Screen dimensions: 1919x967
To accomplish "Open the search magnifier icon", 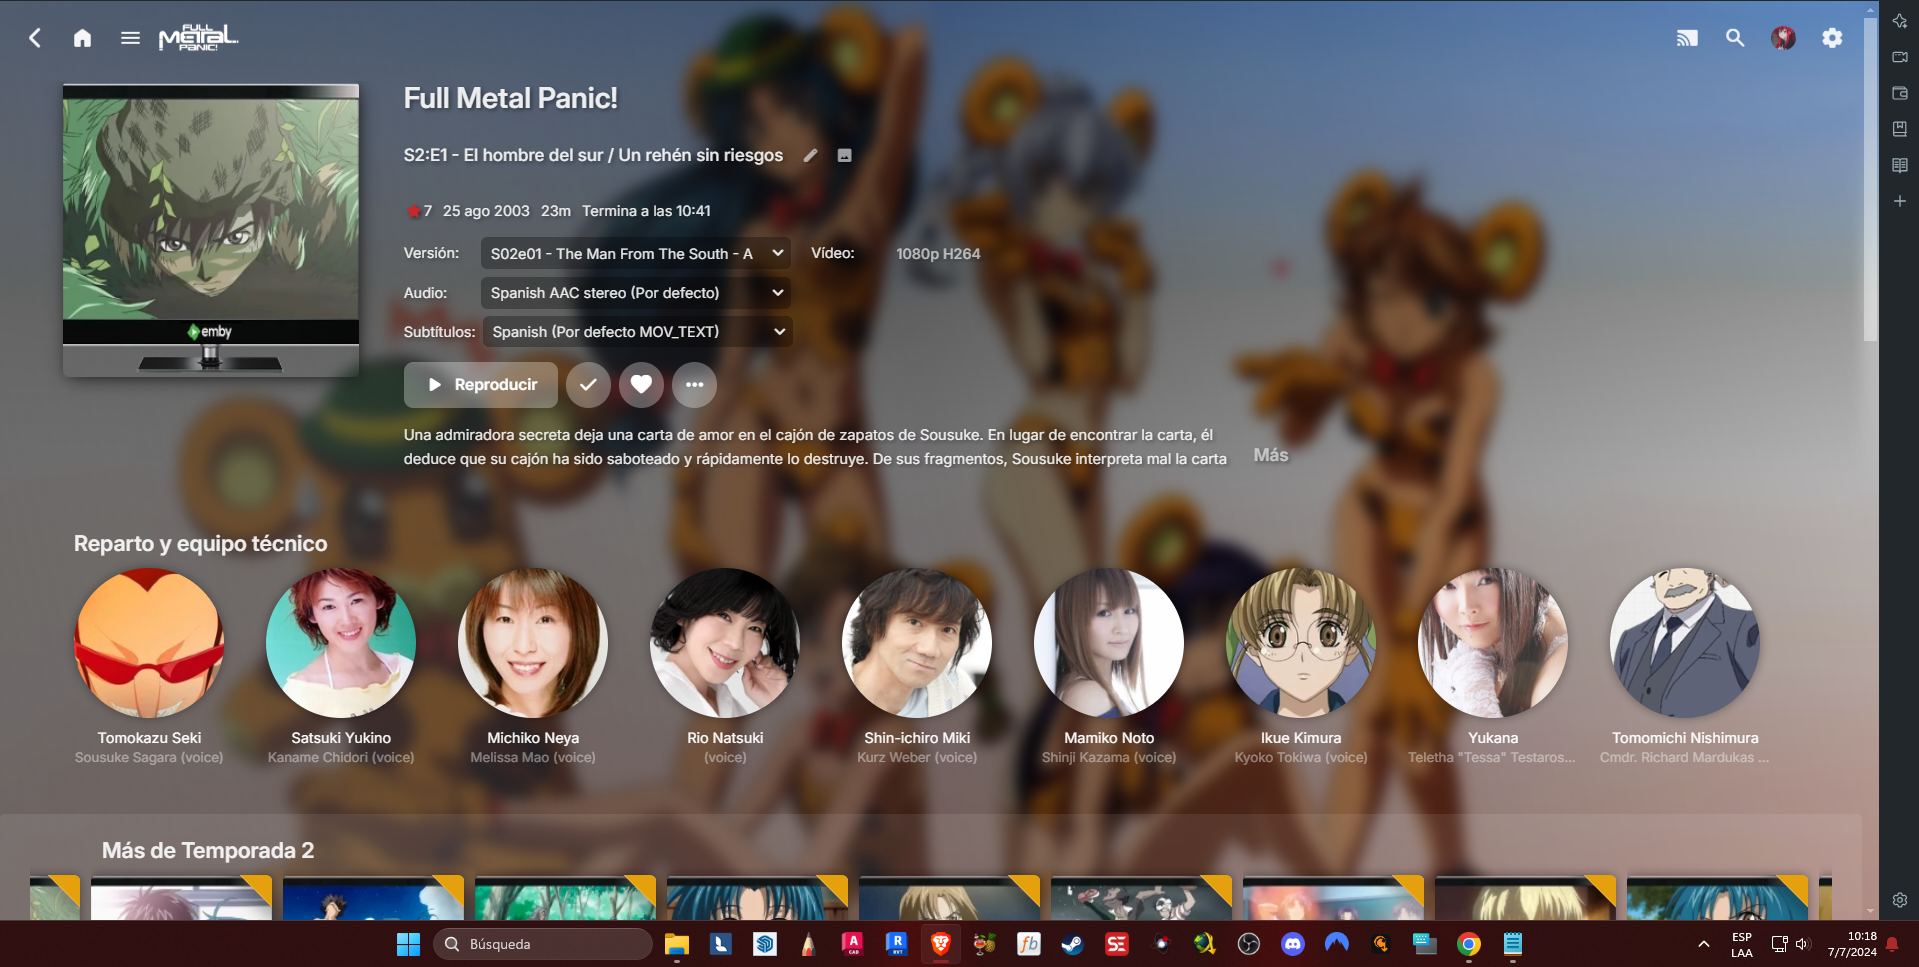I will 1735,38.
